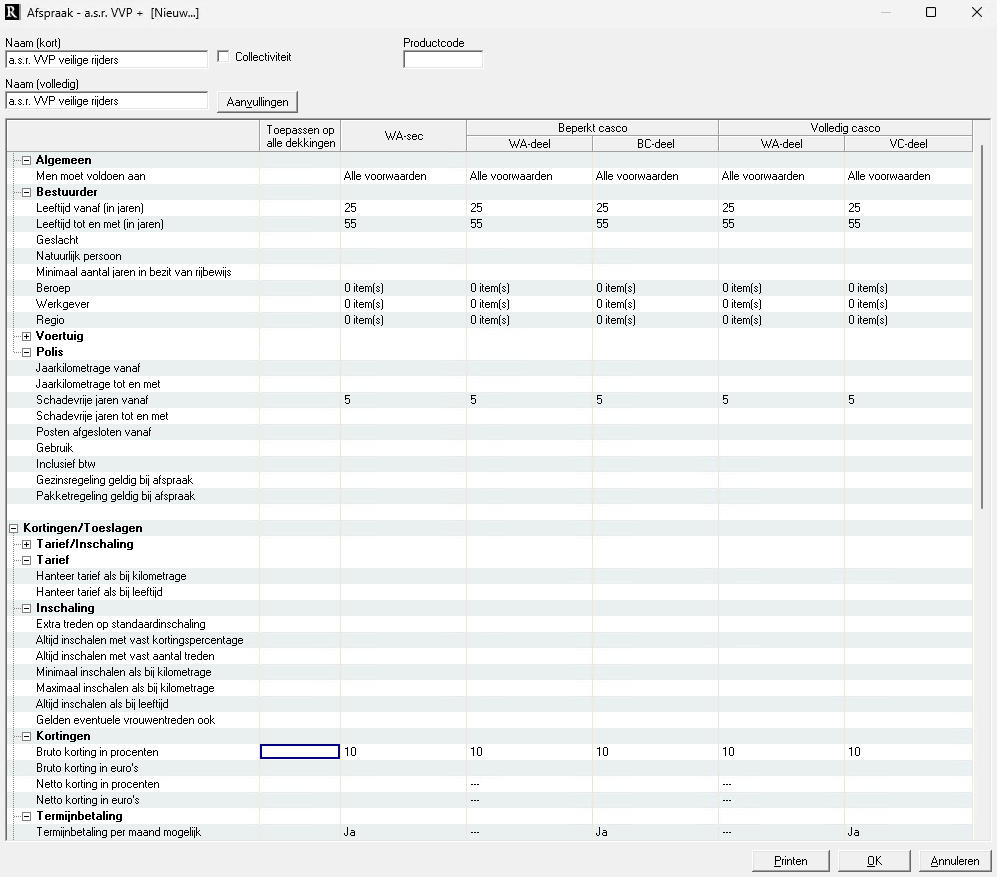Focus the Naam (kort) field
This screenshot has height=877, width=997.
coord(106,60)
